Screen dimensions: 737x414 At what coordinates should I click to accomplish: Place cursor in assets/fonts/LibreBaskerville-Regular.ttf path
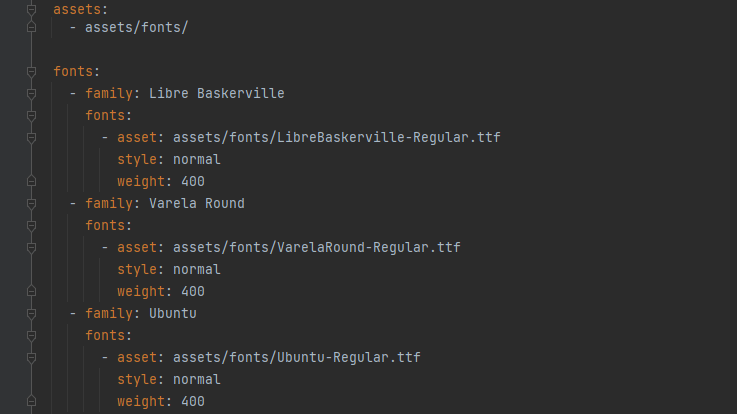[336, 138]
